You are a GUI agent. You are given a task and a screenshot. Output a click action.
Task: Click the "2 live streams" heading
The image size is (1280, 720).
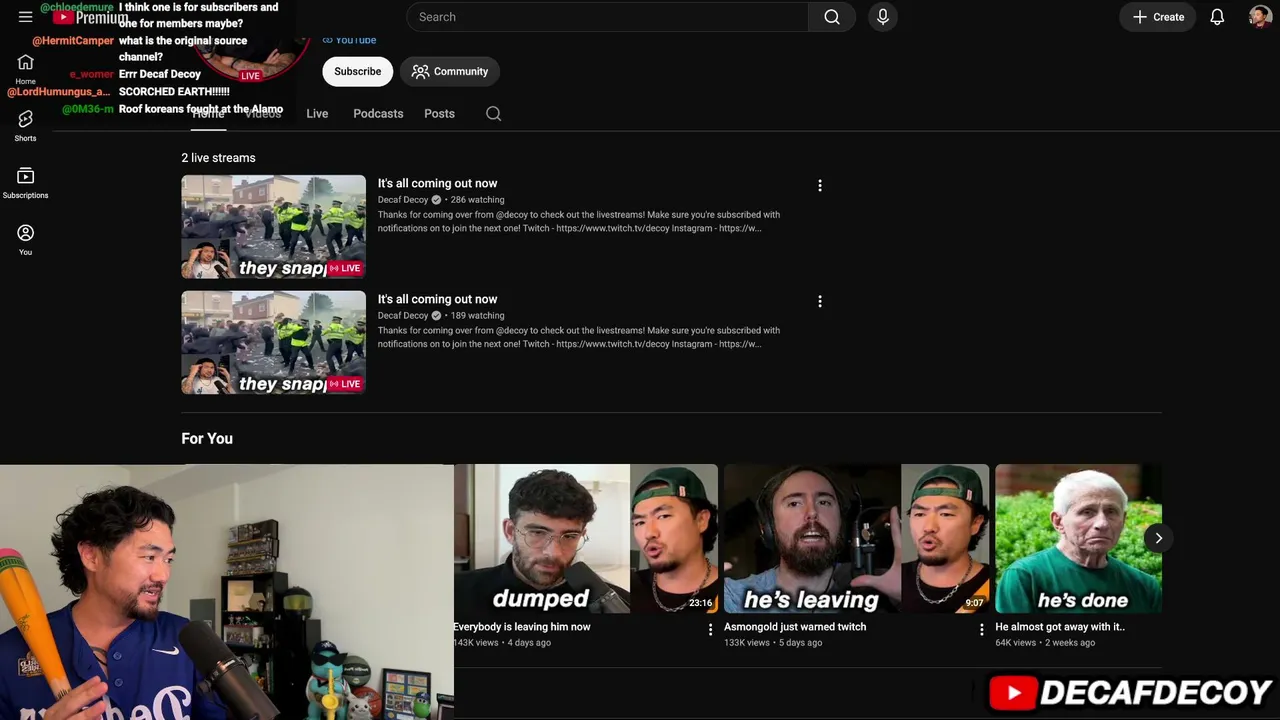point(218,158)
